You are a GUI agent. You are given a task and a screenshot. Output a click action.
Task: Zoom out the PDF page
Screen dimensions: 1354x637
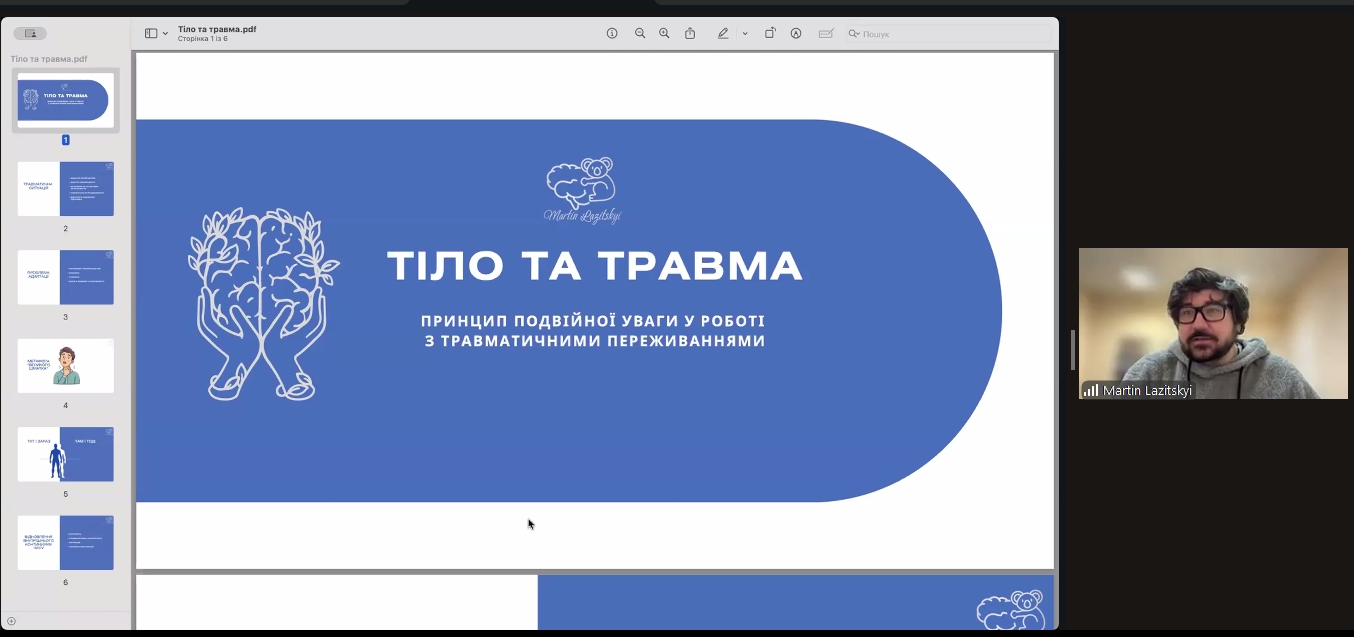pyautogui.click(x=640, y=33)
